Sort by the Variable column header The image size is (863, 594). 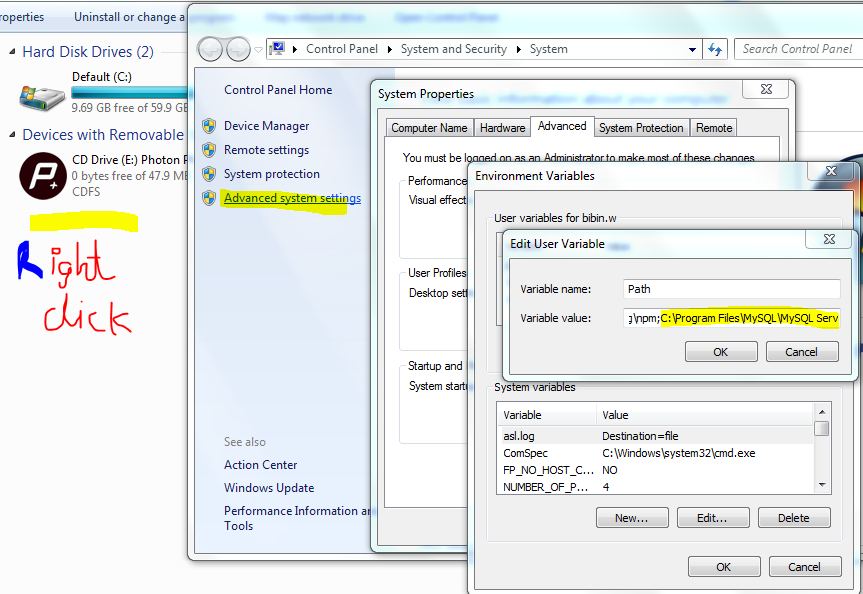547,415
